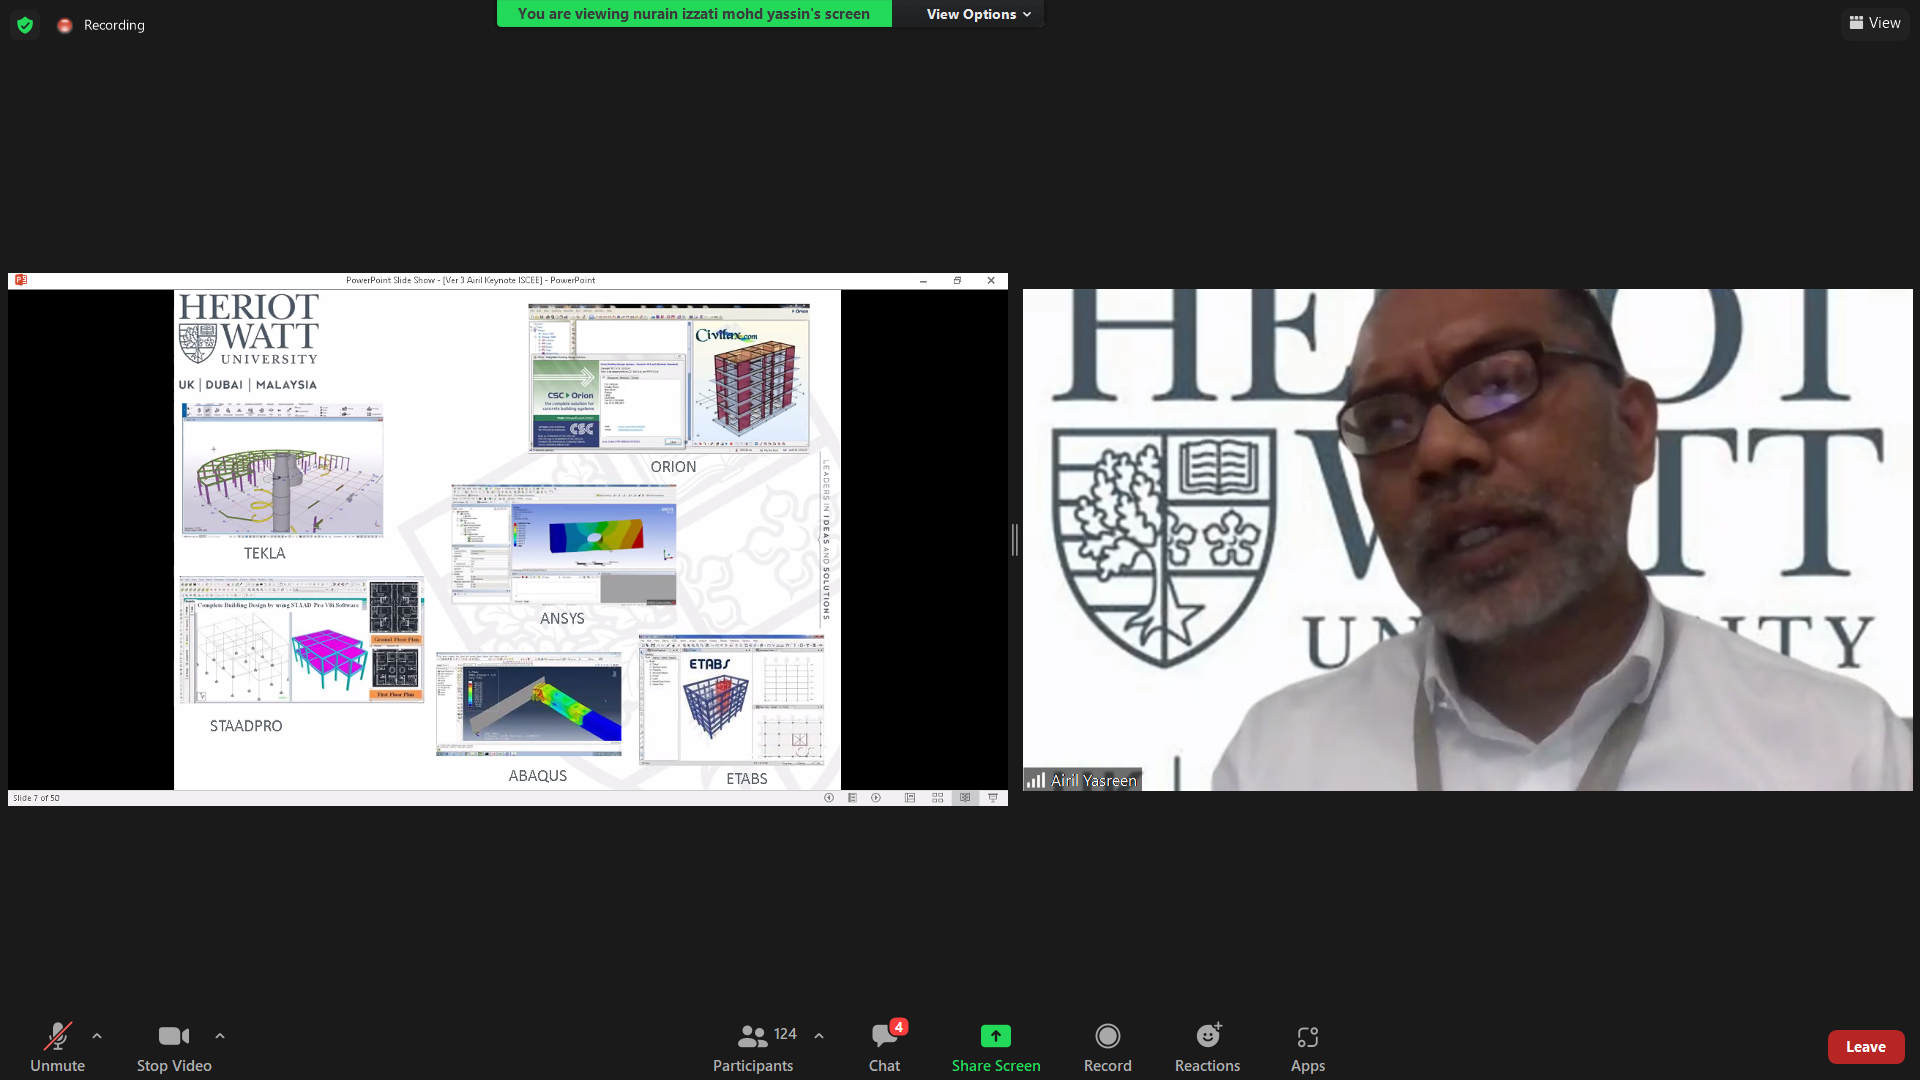1920x1080 pixels.
Task: Click the STAADPRO caption text
Action: point(246,726)
